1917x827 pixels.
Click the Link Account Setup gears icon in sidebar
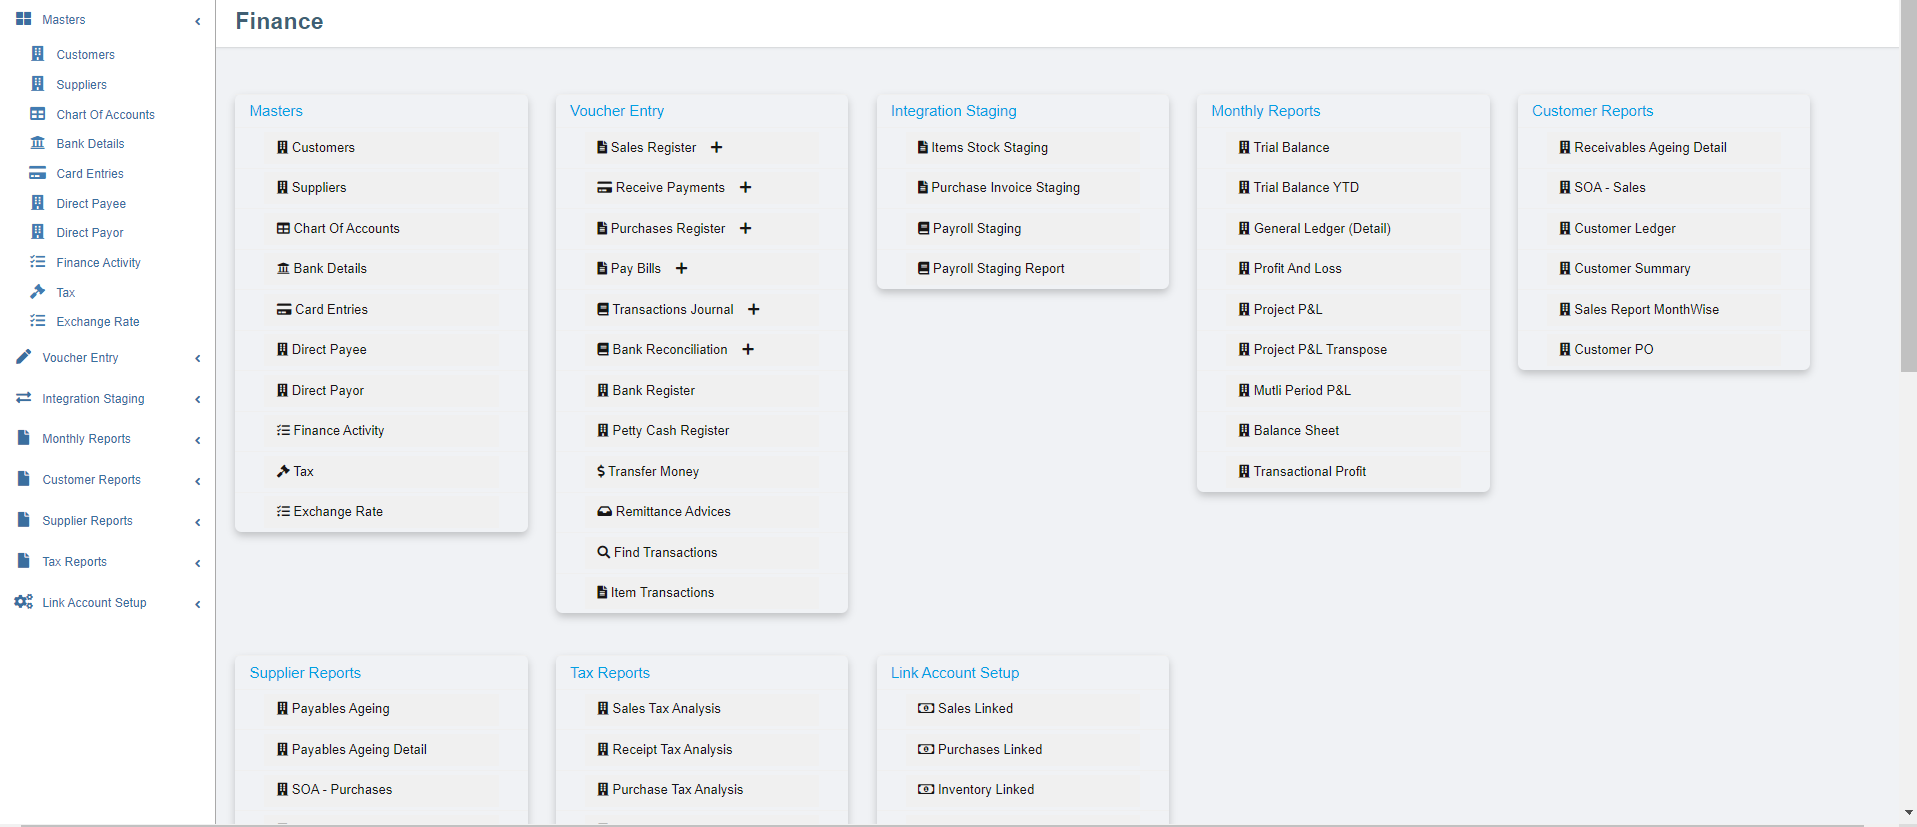point(23,602)
